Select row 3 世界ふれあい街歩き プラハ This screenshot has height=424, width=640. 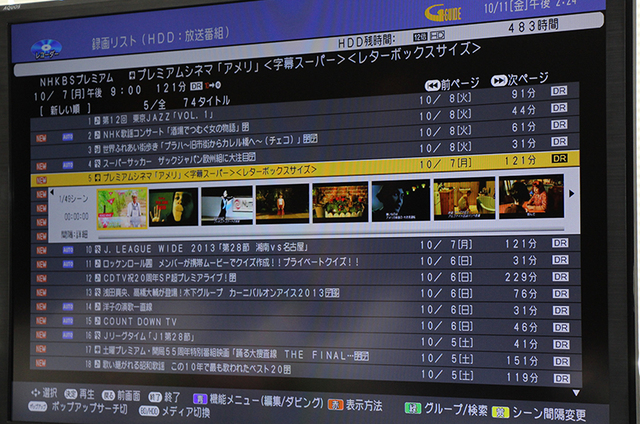coord(305,140)
